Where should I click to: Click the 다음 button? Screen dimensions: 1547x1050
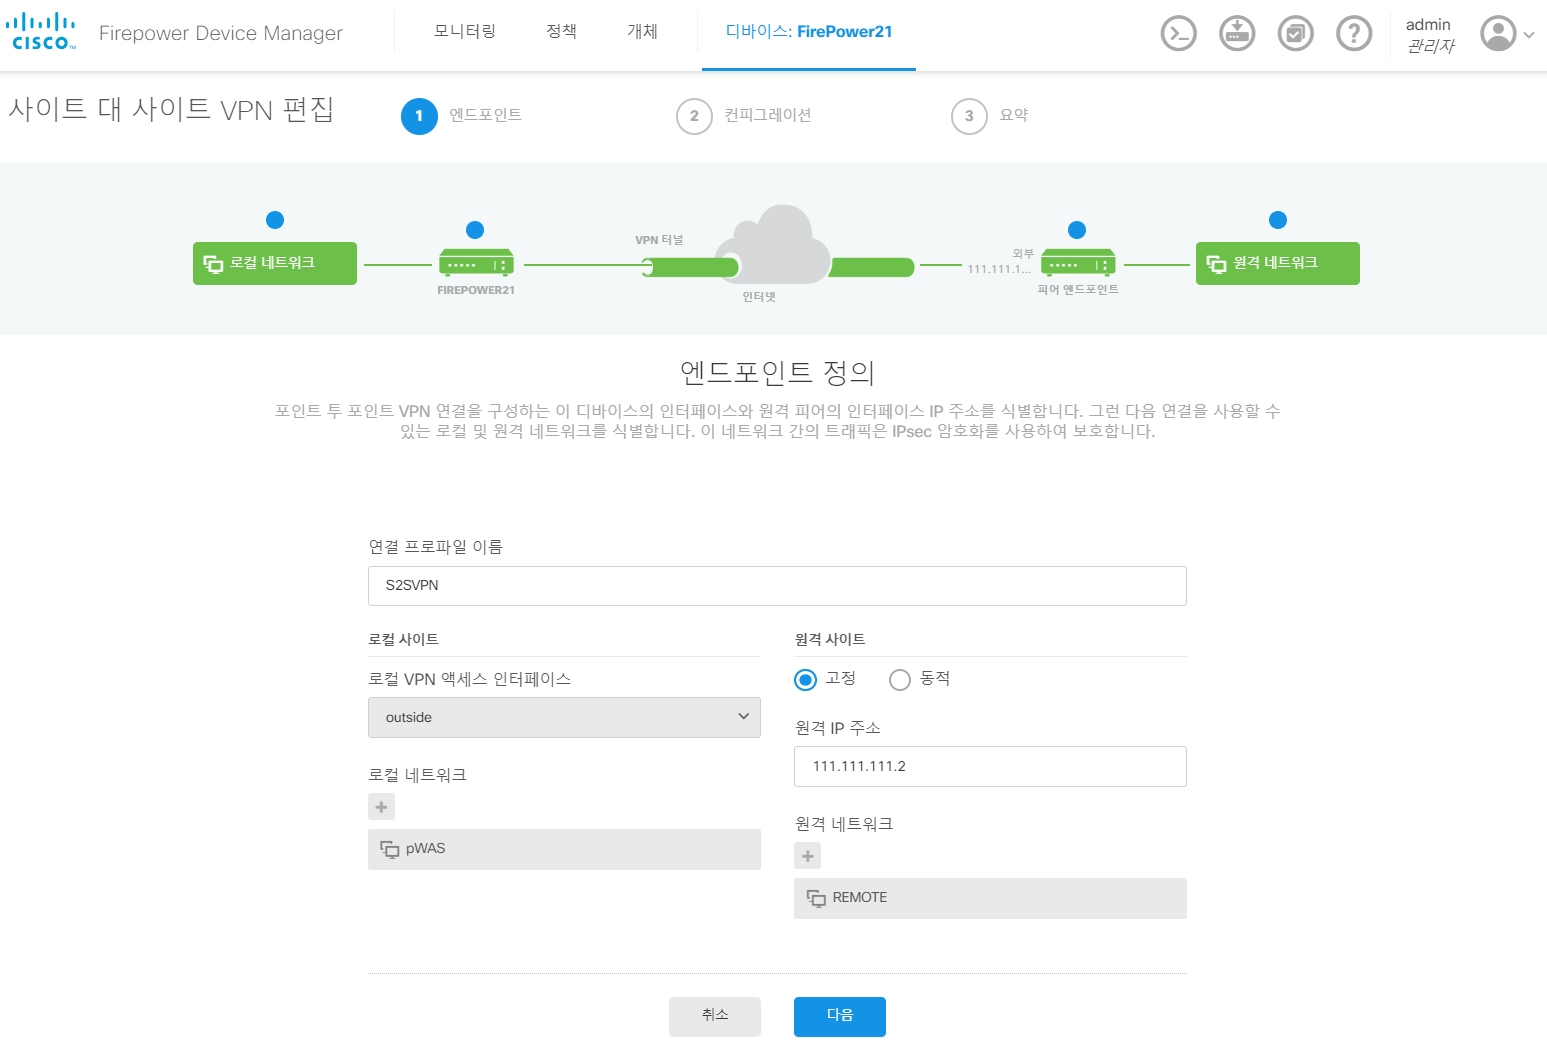click(840, 1016)
